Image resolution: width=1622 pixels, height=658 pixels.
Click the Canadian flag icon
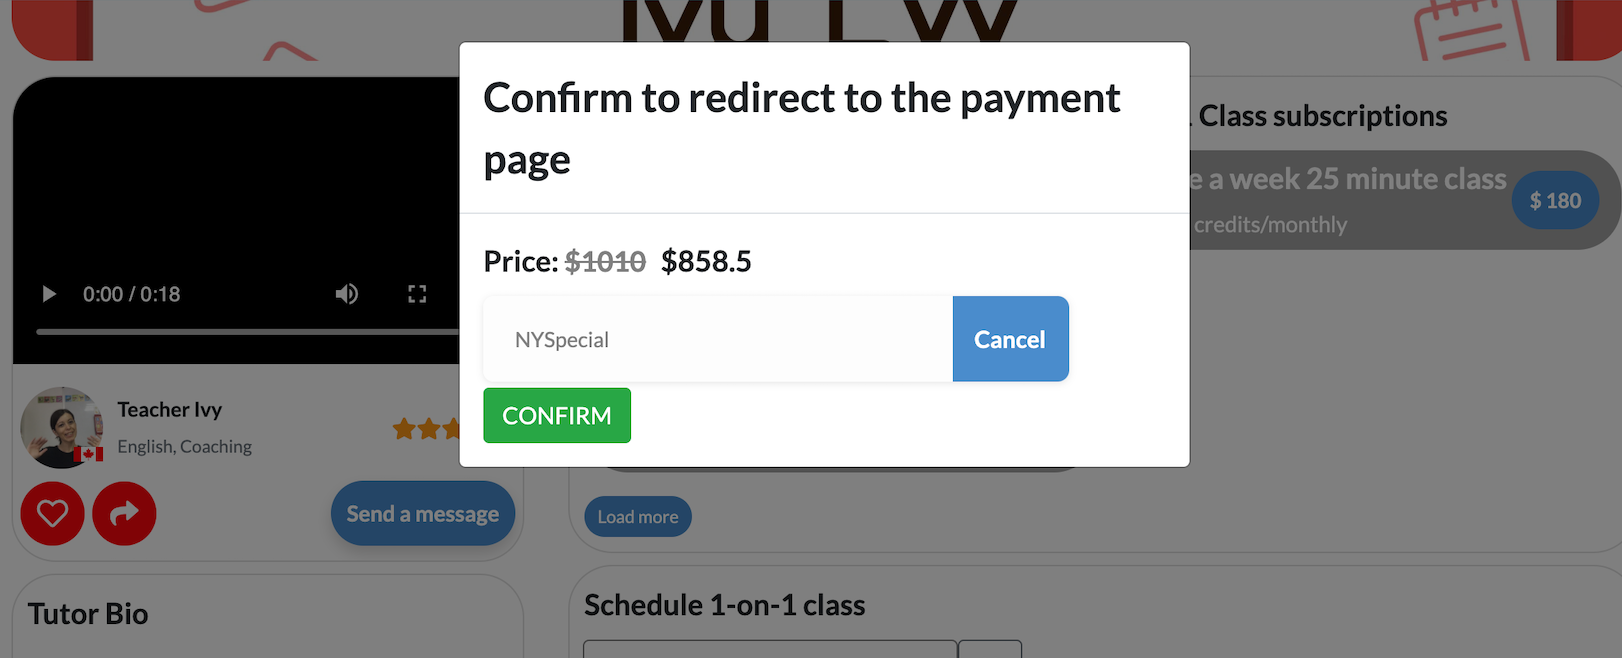coord(89,454)
